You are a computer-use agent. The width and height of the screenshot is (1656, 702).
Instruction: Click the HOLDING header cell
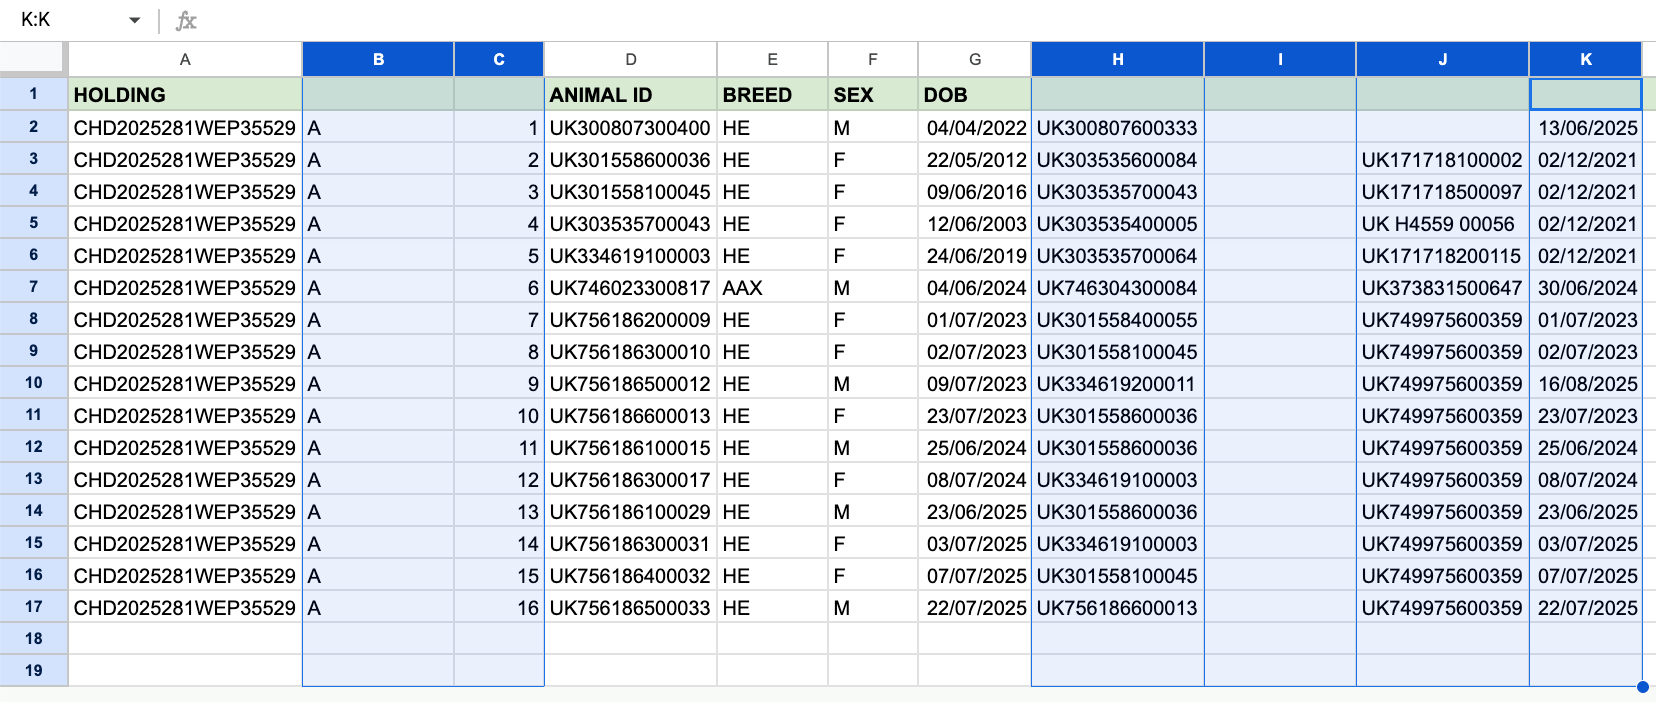185,94
